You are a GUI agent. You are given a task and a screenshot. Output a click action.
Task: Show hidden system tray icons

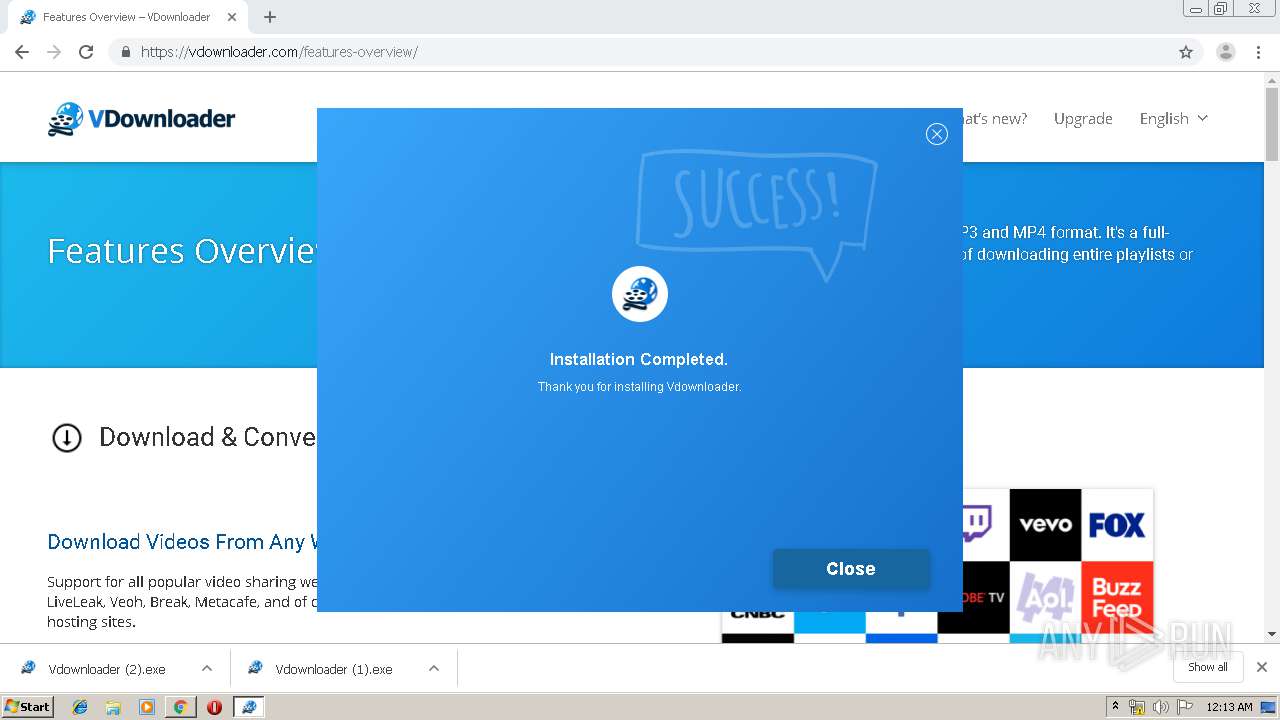pos(1115,707)
